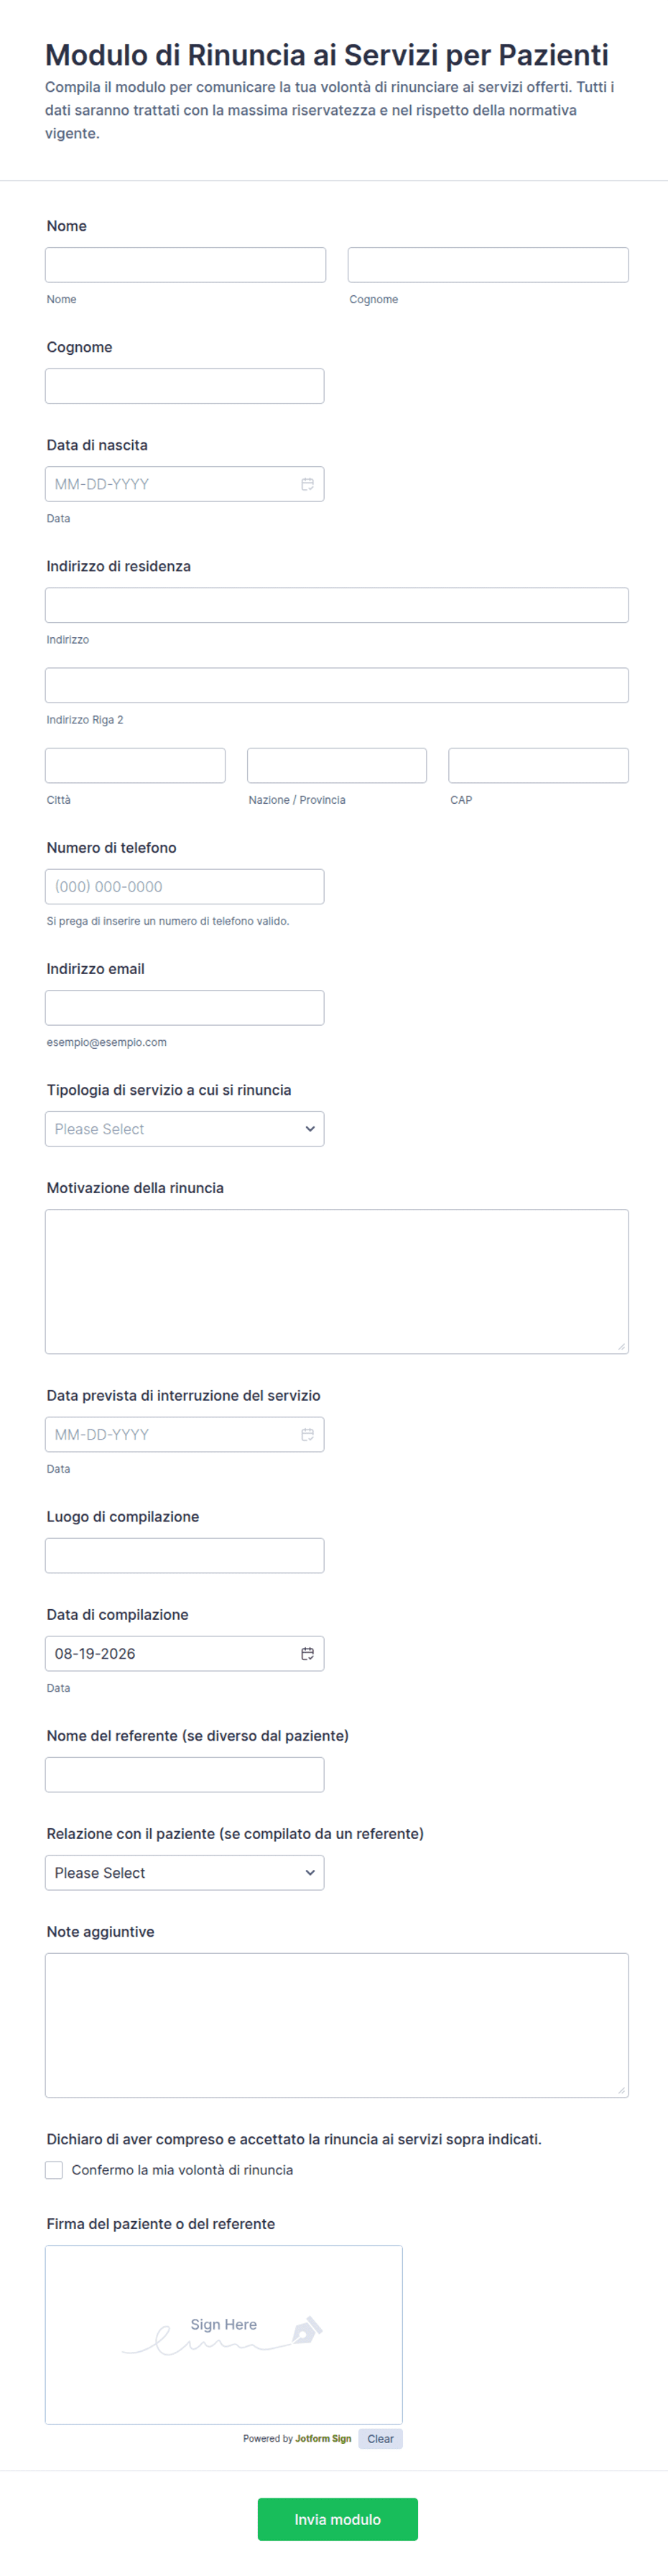Focus the Motivazione della rinuncia textarea
The height and width of the screenshot is (2576, 668).
(337, 1281)
